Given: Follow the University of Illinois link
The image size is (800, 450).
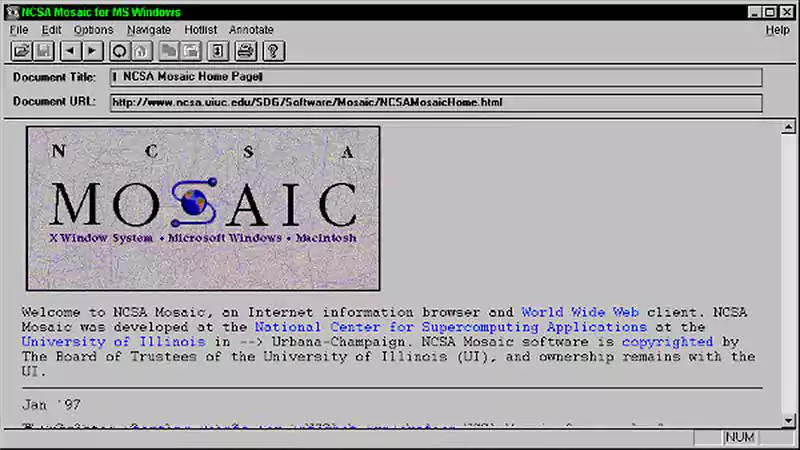Looking at the screenshot, I should click(x=113, y=341).
